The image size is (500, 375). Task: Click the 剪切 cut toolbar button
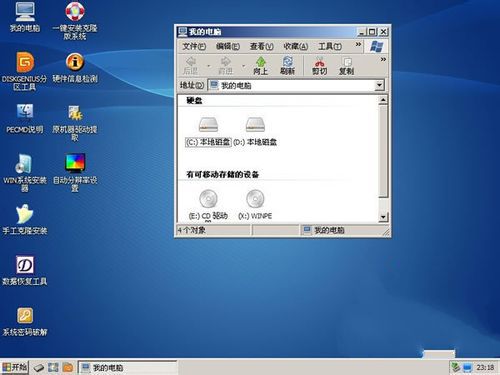(x=319, y=66)
